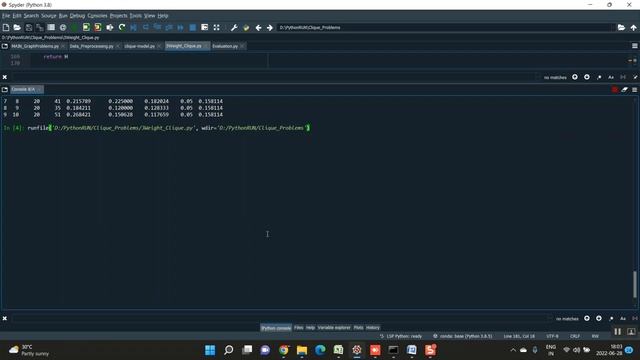Show the Files pane
The width and height of the screenshot is (640, 360).
pyautogui.click(x=298, y=328)
